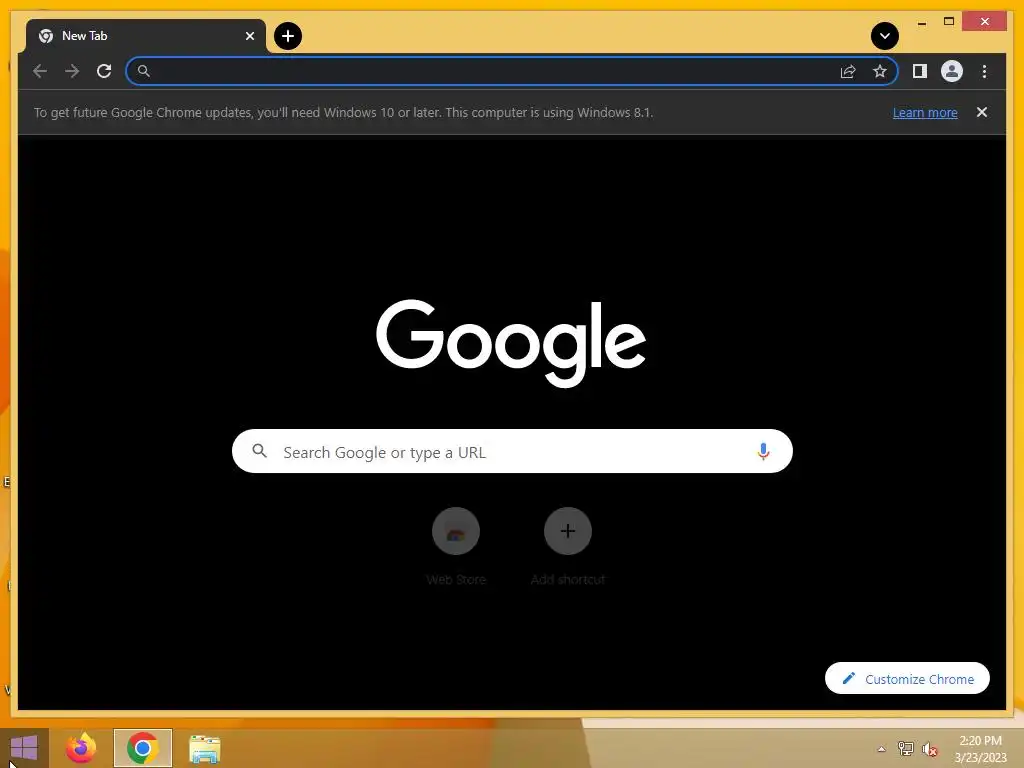This screenshot has height=768, width=1024.
Task: Dismiss the Windows update infobar
Action: tap(982, 112)
